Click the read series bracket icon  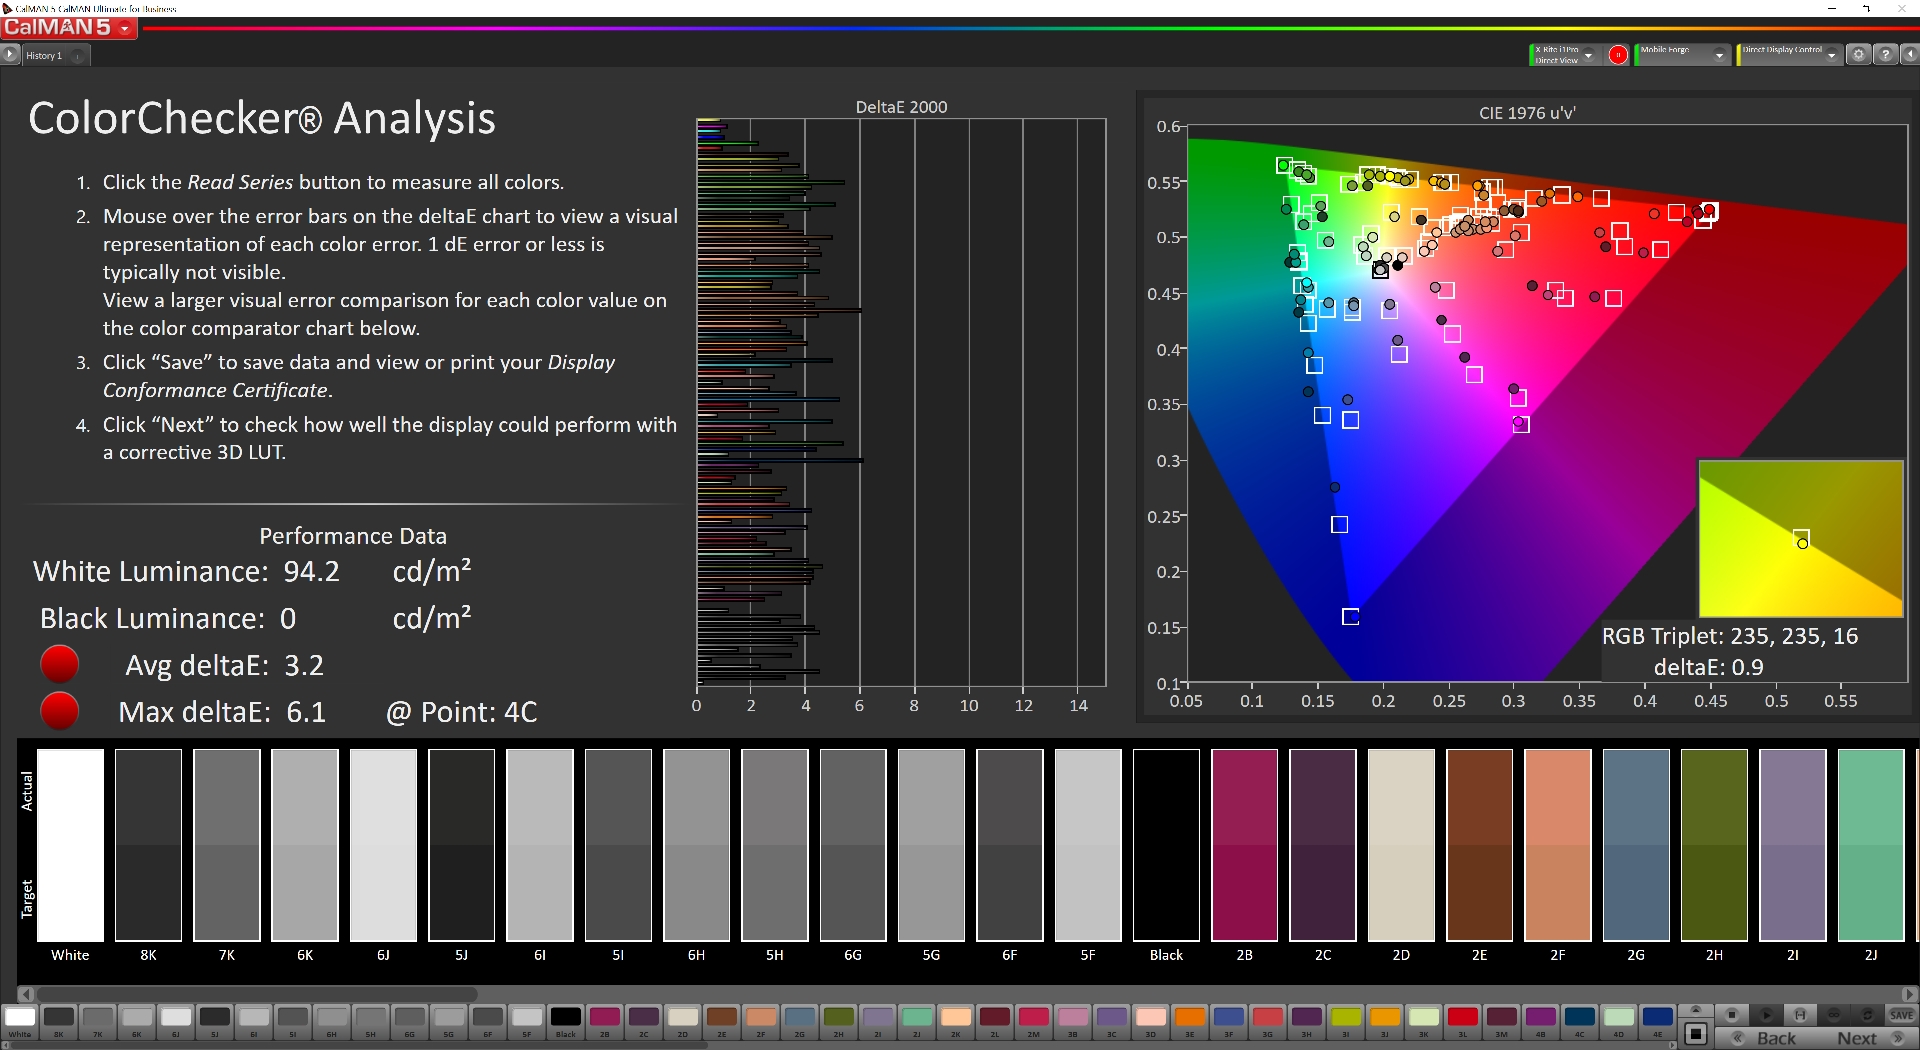1800,1015
